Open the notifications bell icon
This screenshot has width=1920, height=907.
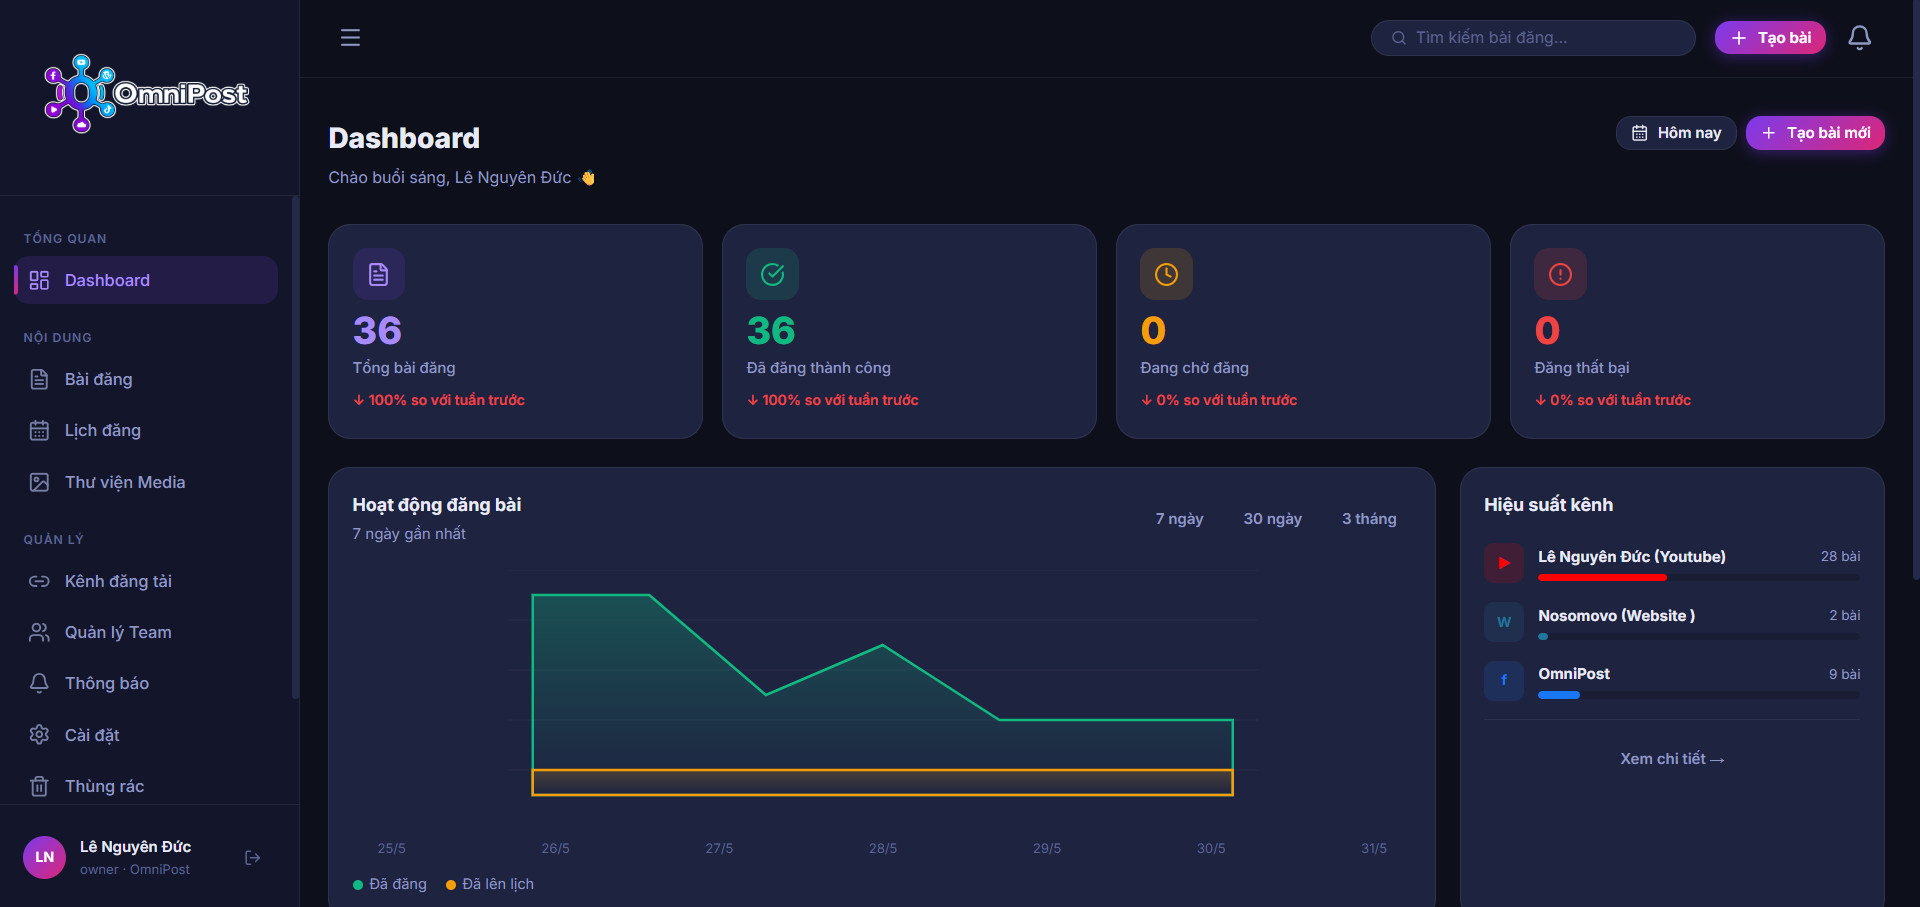click(x=1859, y=38)
